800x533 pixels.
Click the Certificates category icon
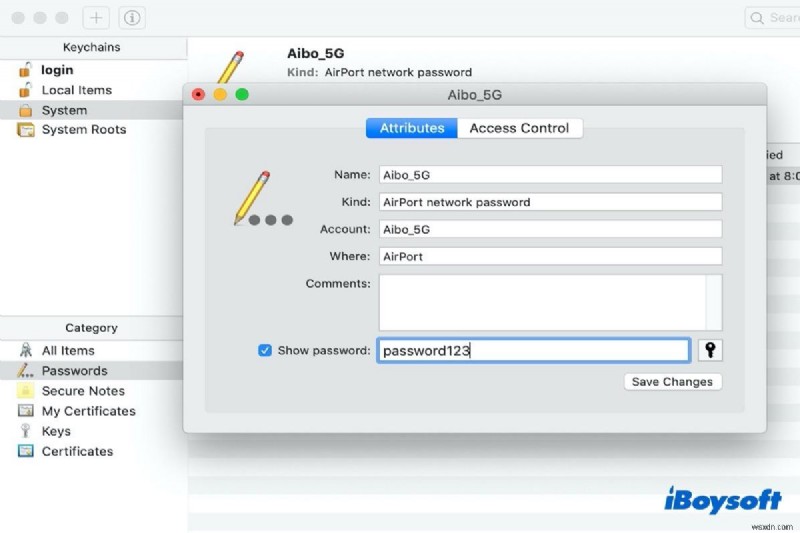26,451
